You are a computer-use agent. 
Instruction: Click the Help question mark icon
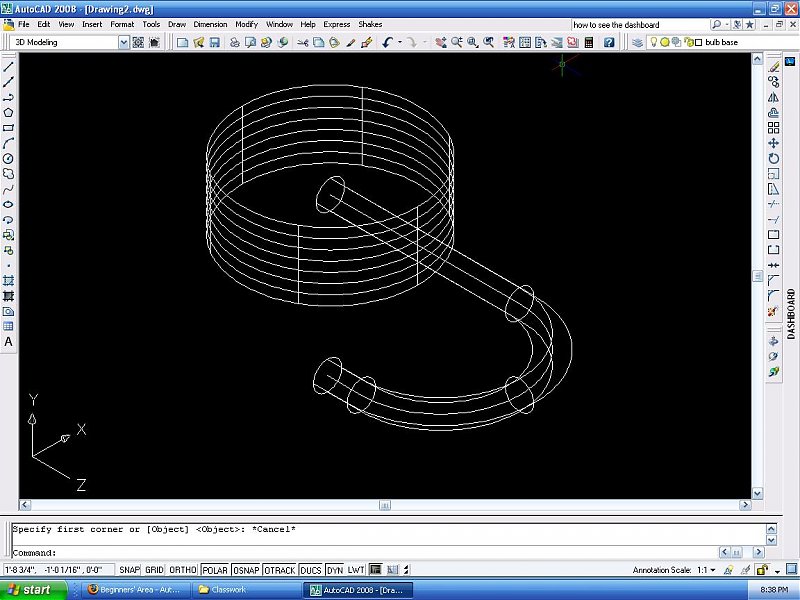[609, 42]
